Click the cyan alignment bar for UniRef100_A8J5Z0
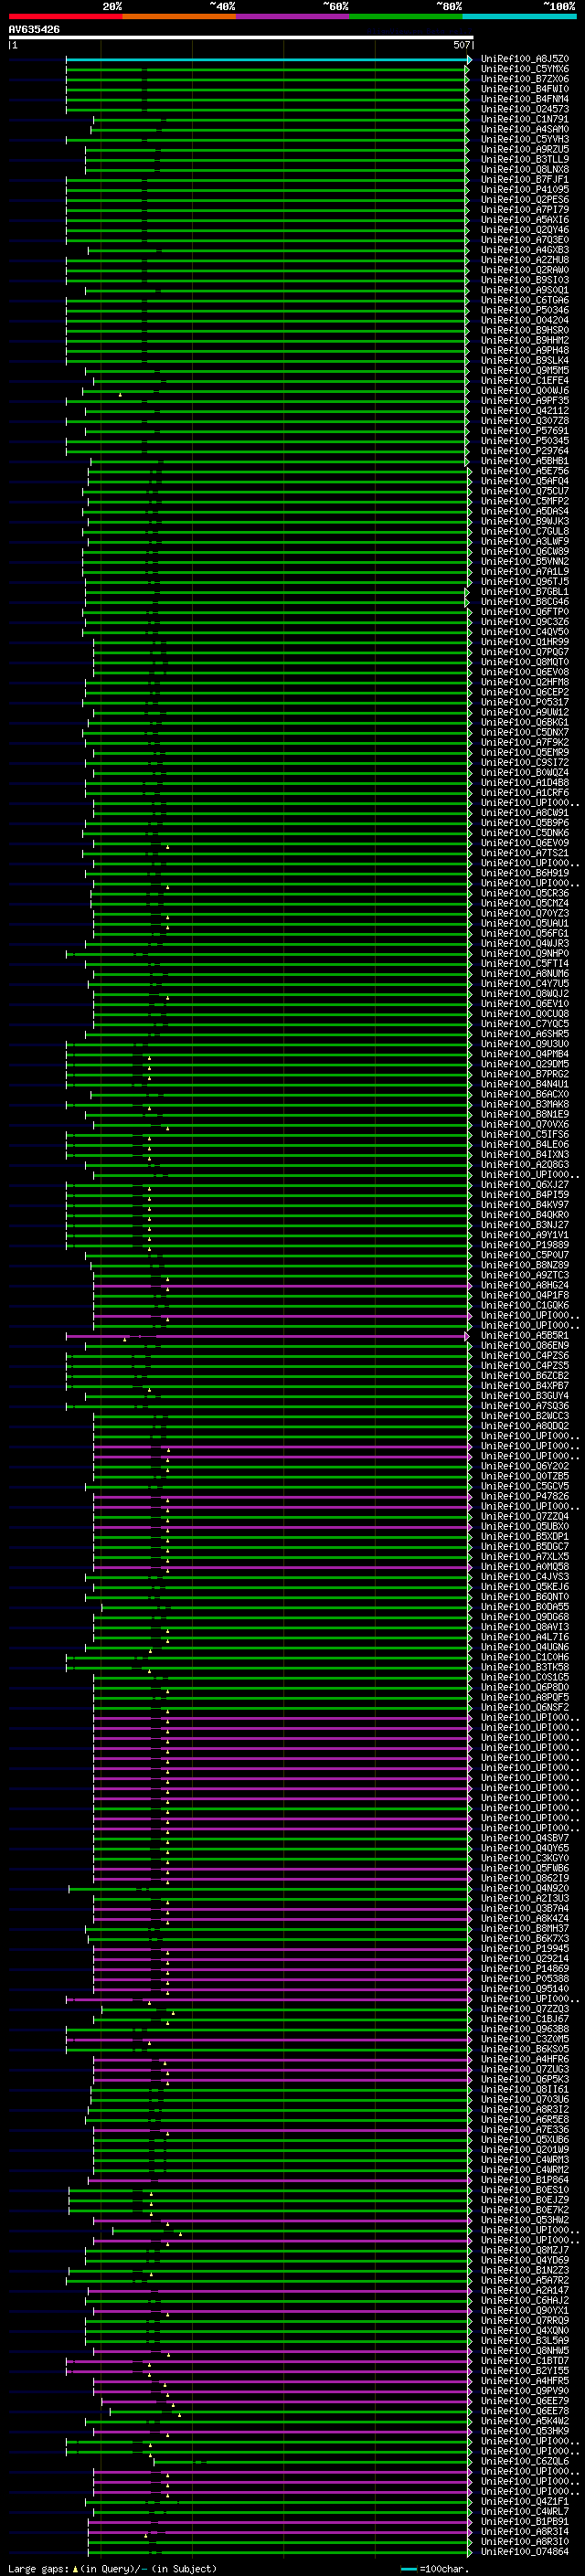585x2576 pixels. (268, 59)
